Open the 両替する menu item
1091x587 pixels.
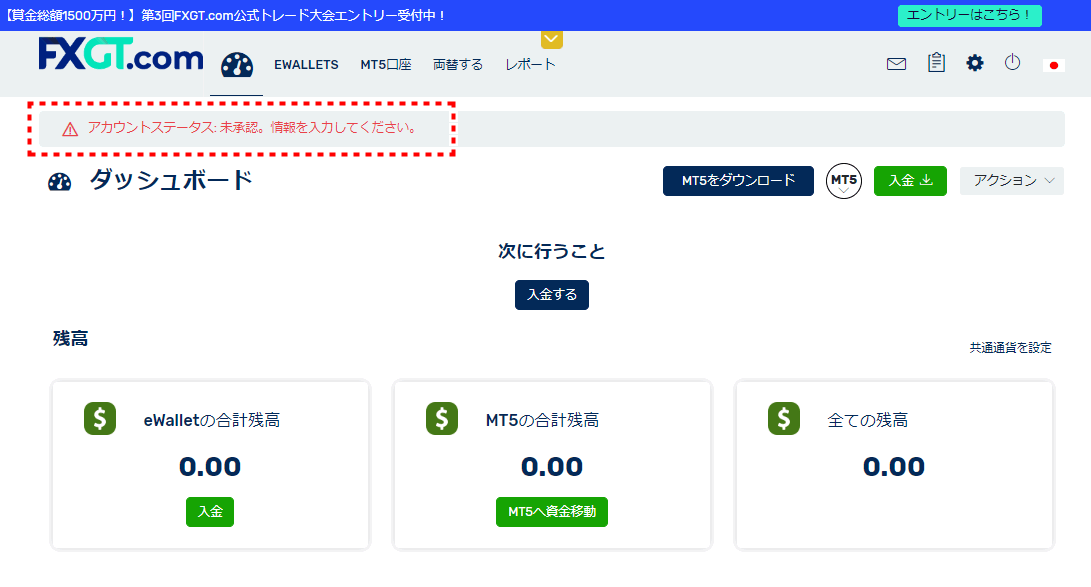[x=458, y=65]
